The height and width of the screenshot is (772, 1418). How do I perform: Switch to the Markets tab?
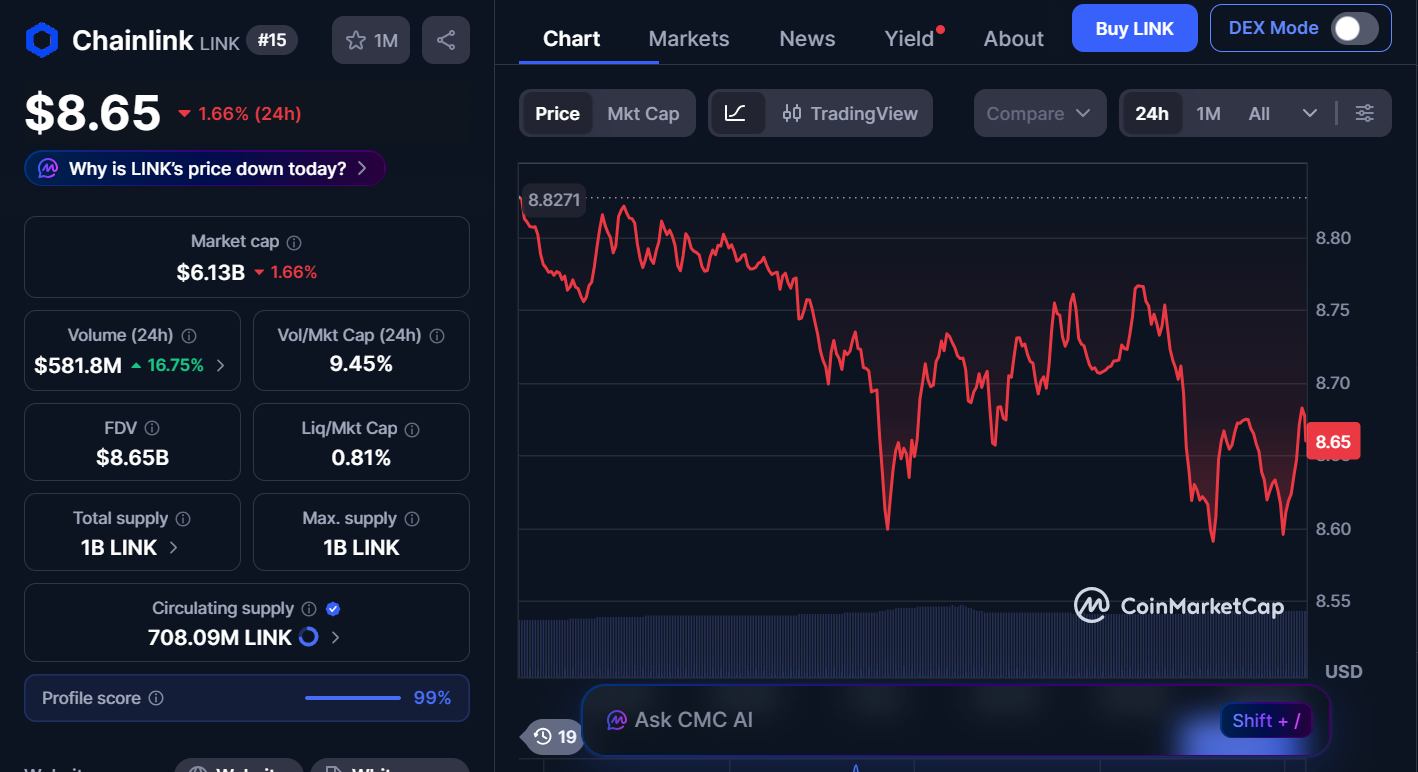coord(688,38)
